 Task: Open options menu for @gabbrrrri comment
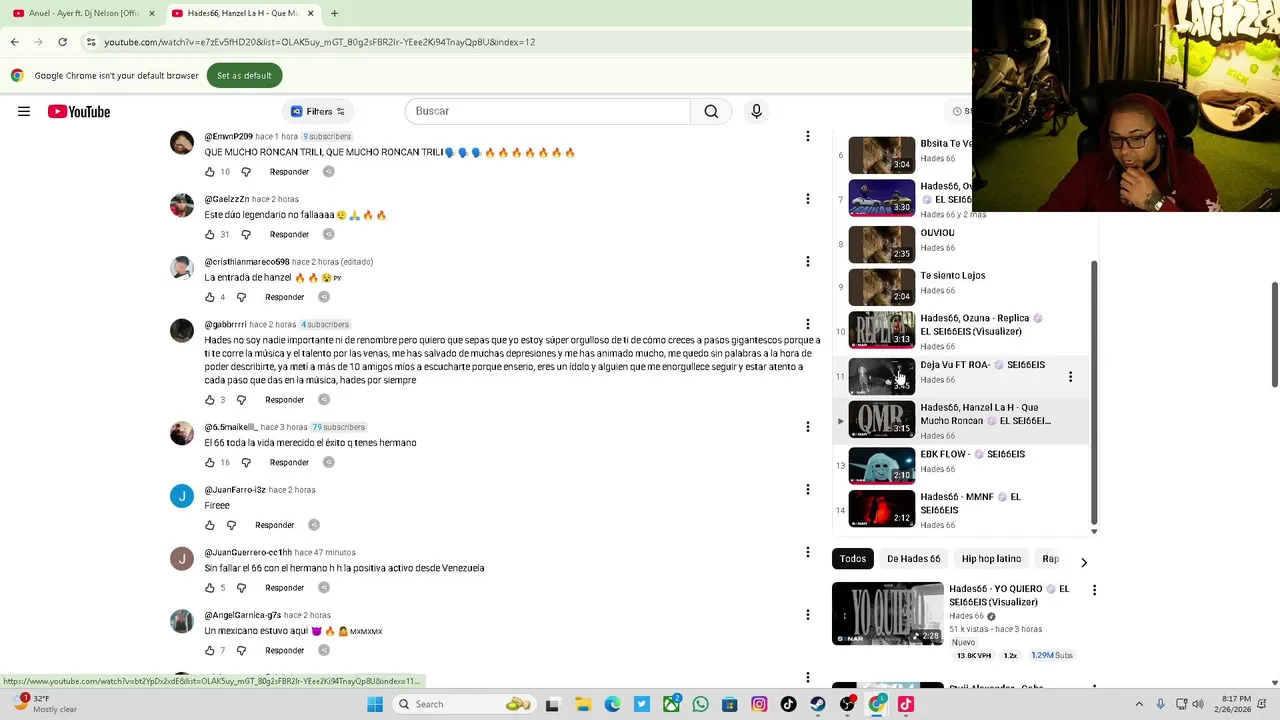pyautogui.click(x=808, y=324)
